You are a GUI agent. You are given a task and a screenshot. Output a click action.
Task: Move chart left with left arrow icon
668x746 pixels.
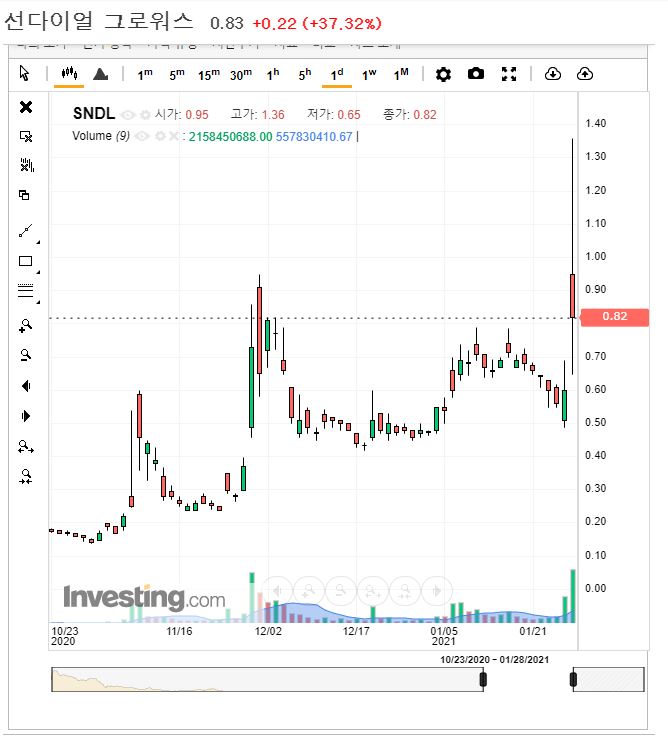(27, 386)
